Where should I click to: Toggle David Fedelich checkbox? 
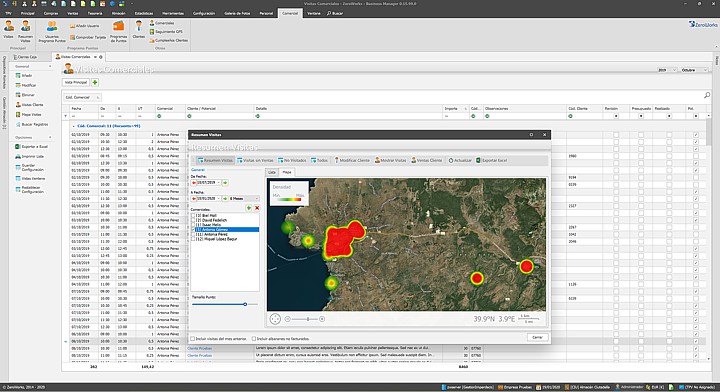(x=193, y=220)
